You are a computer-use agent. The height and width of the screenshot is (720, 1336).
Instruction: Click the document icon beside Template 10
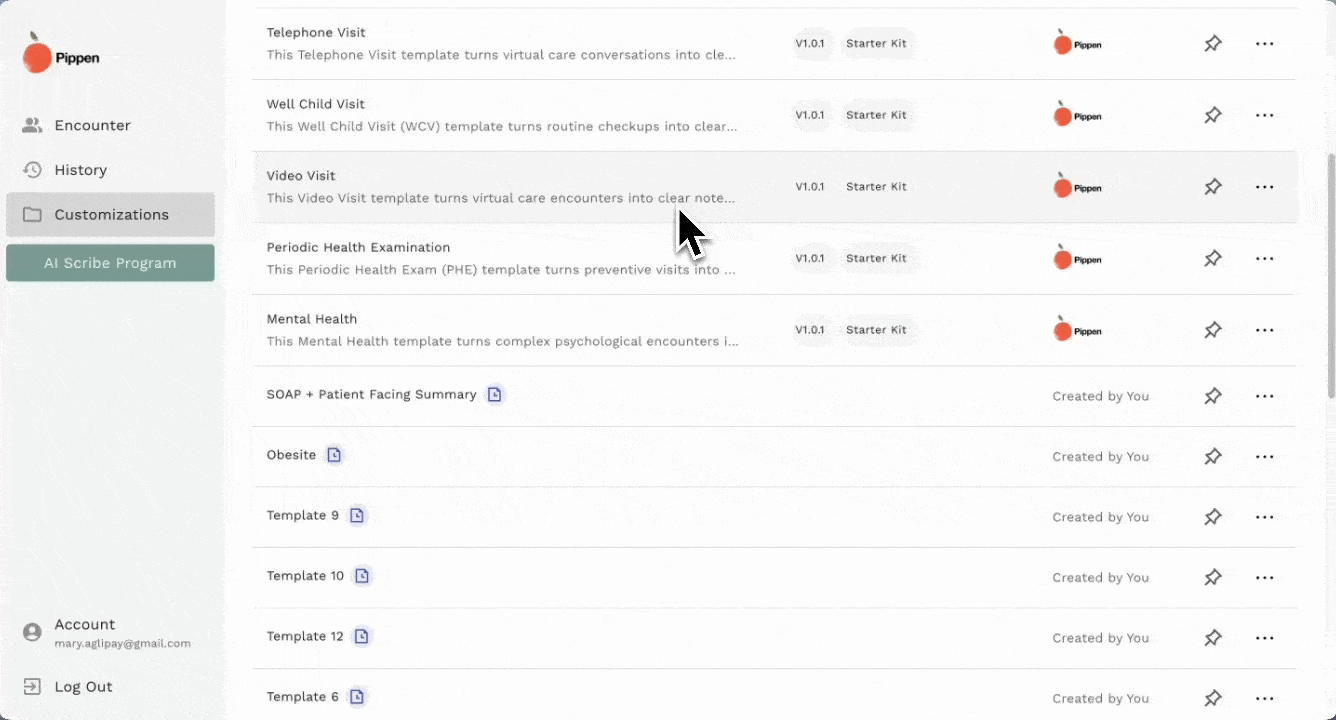coord(362,576)
